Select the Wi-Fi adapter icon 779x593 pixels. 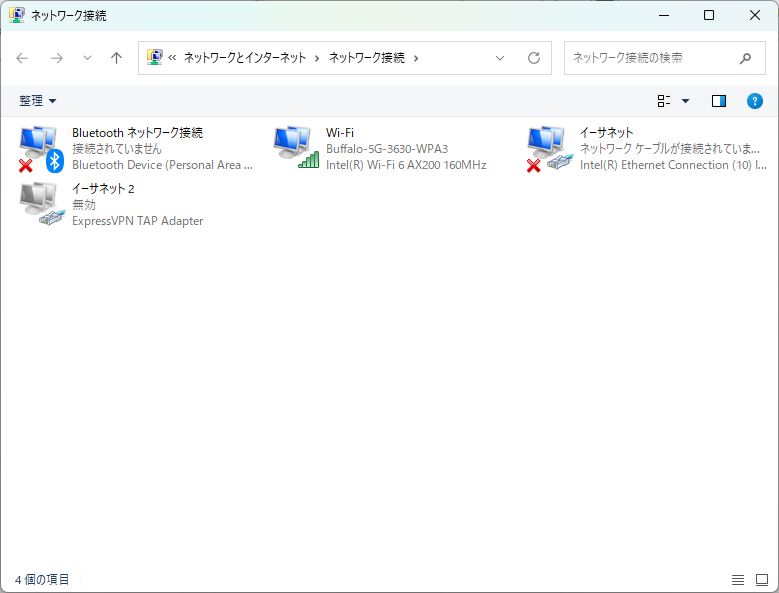295,148
